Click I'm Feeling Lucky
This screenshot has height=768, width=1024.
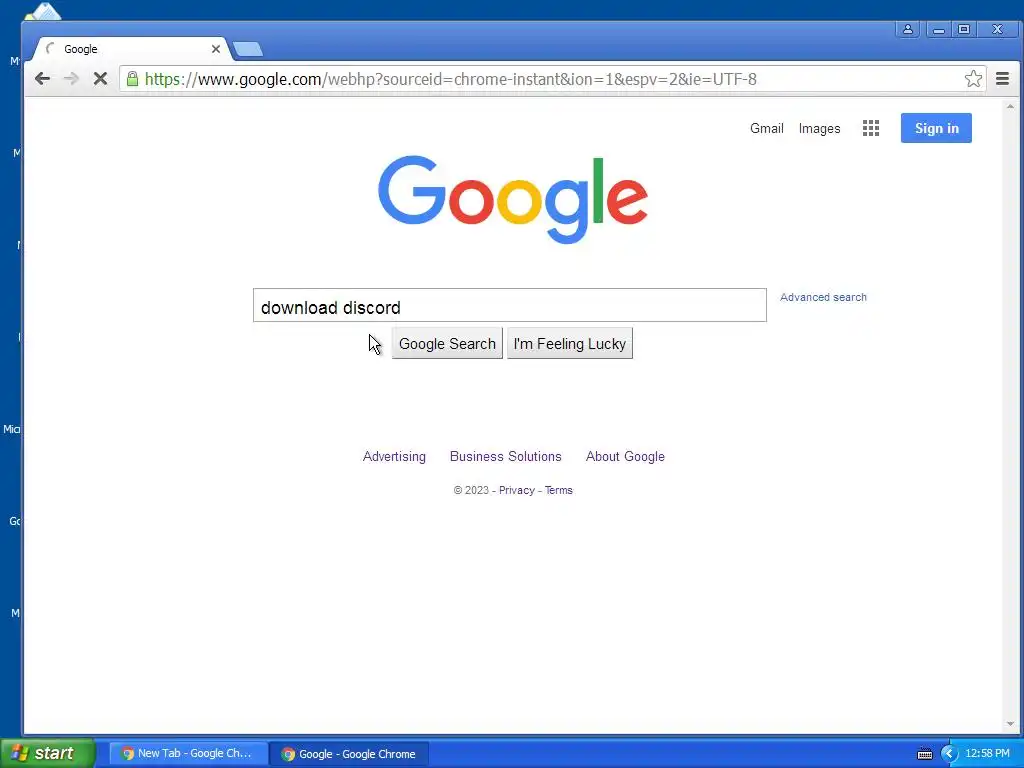coord(569,344)
